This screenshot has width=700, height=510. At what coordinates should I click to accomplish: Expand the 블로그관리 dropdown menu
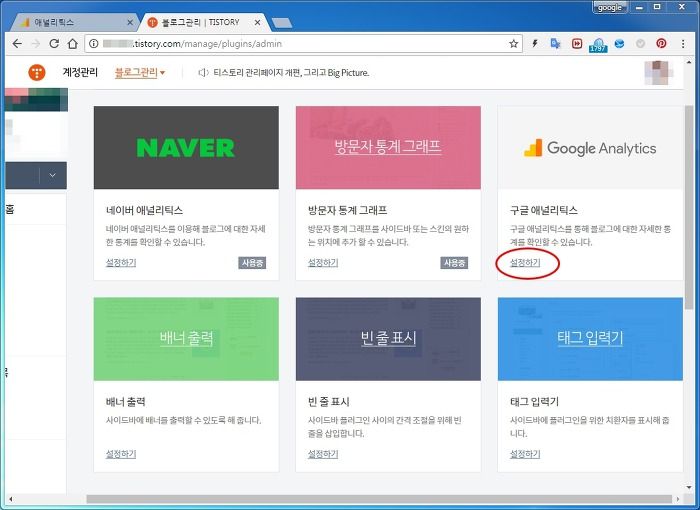(140, 72)
